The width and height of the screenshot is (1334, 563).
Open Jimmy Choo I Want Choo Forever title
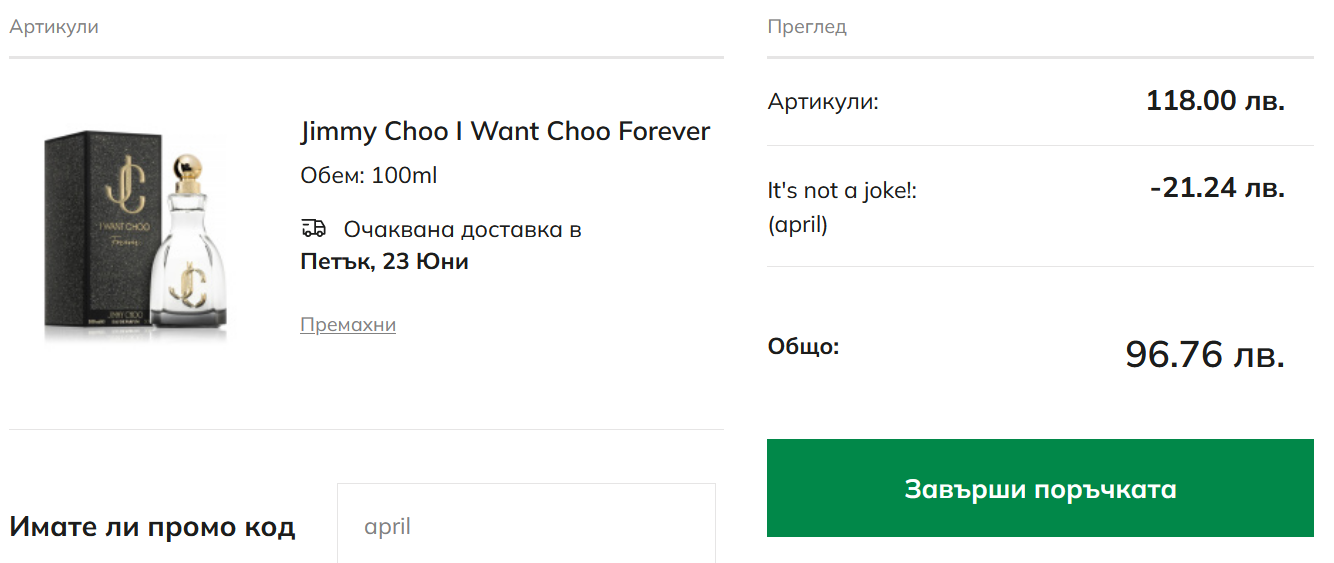click(505, 131)
